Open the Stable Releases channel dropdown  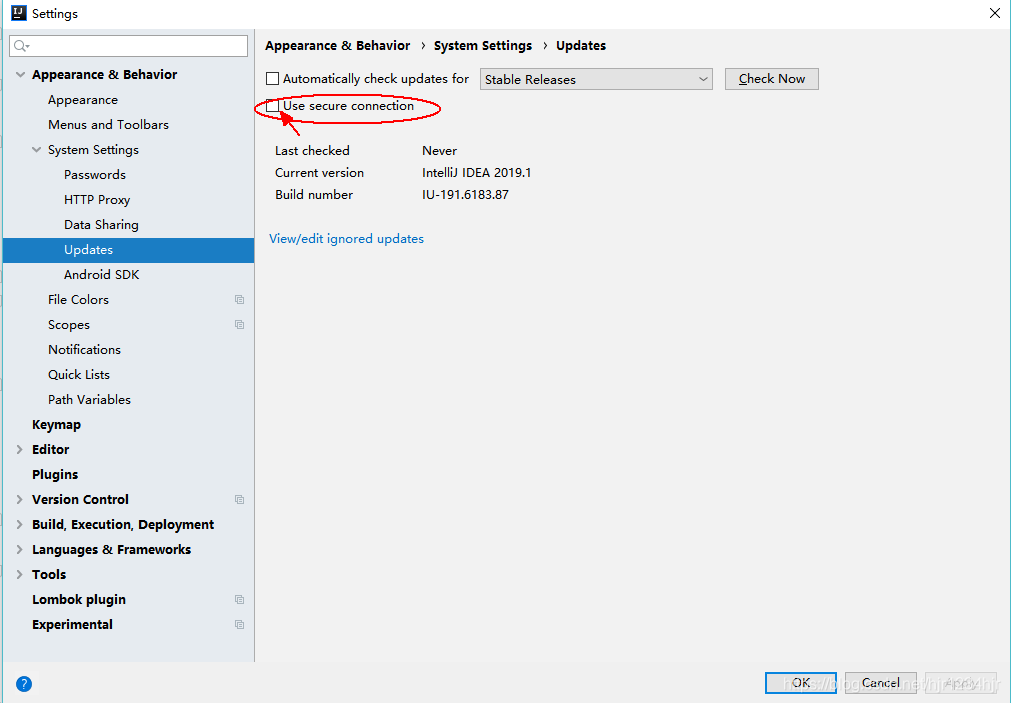596,79
